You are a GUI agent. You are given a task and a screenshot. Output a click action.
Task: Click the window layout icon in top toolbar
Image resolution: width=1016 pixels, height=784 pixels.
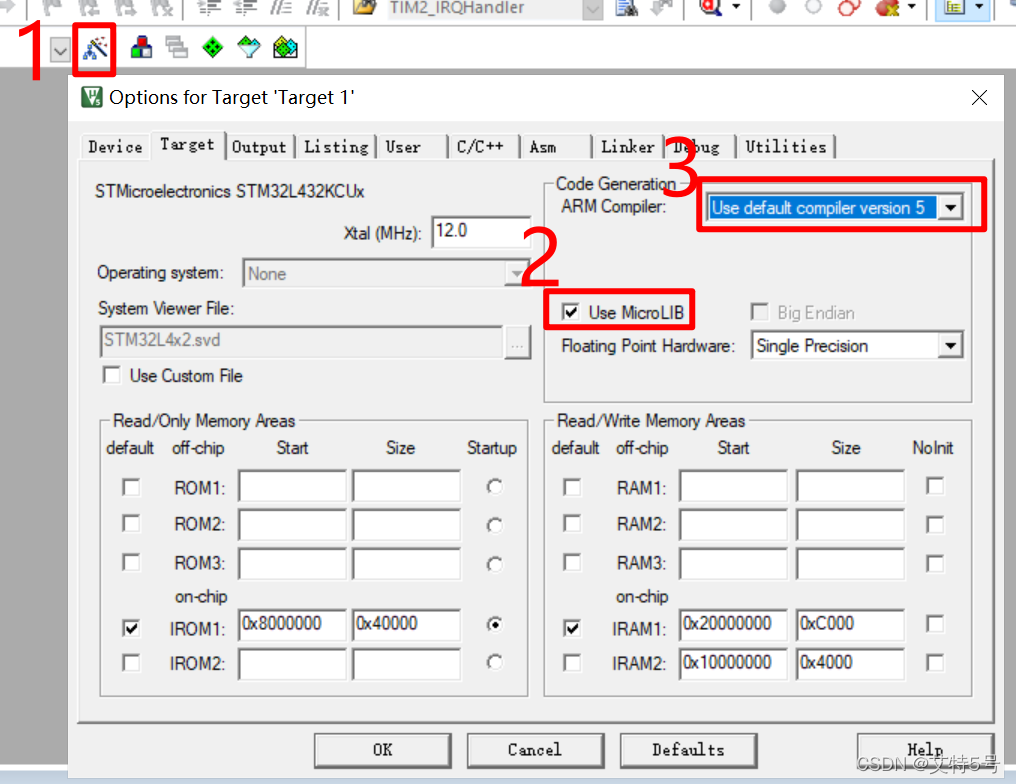tap(954, 8)
